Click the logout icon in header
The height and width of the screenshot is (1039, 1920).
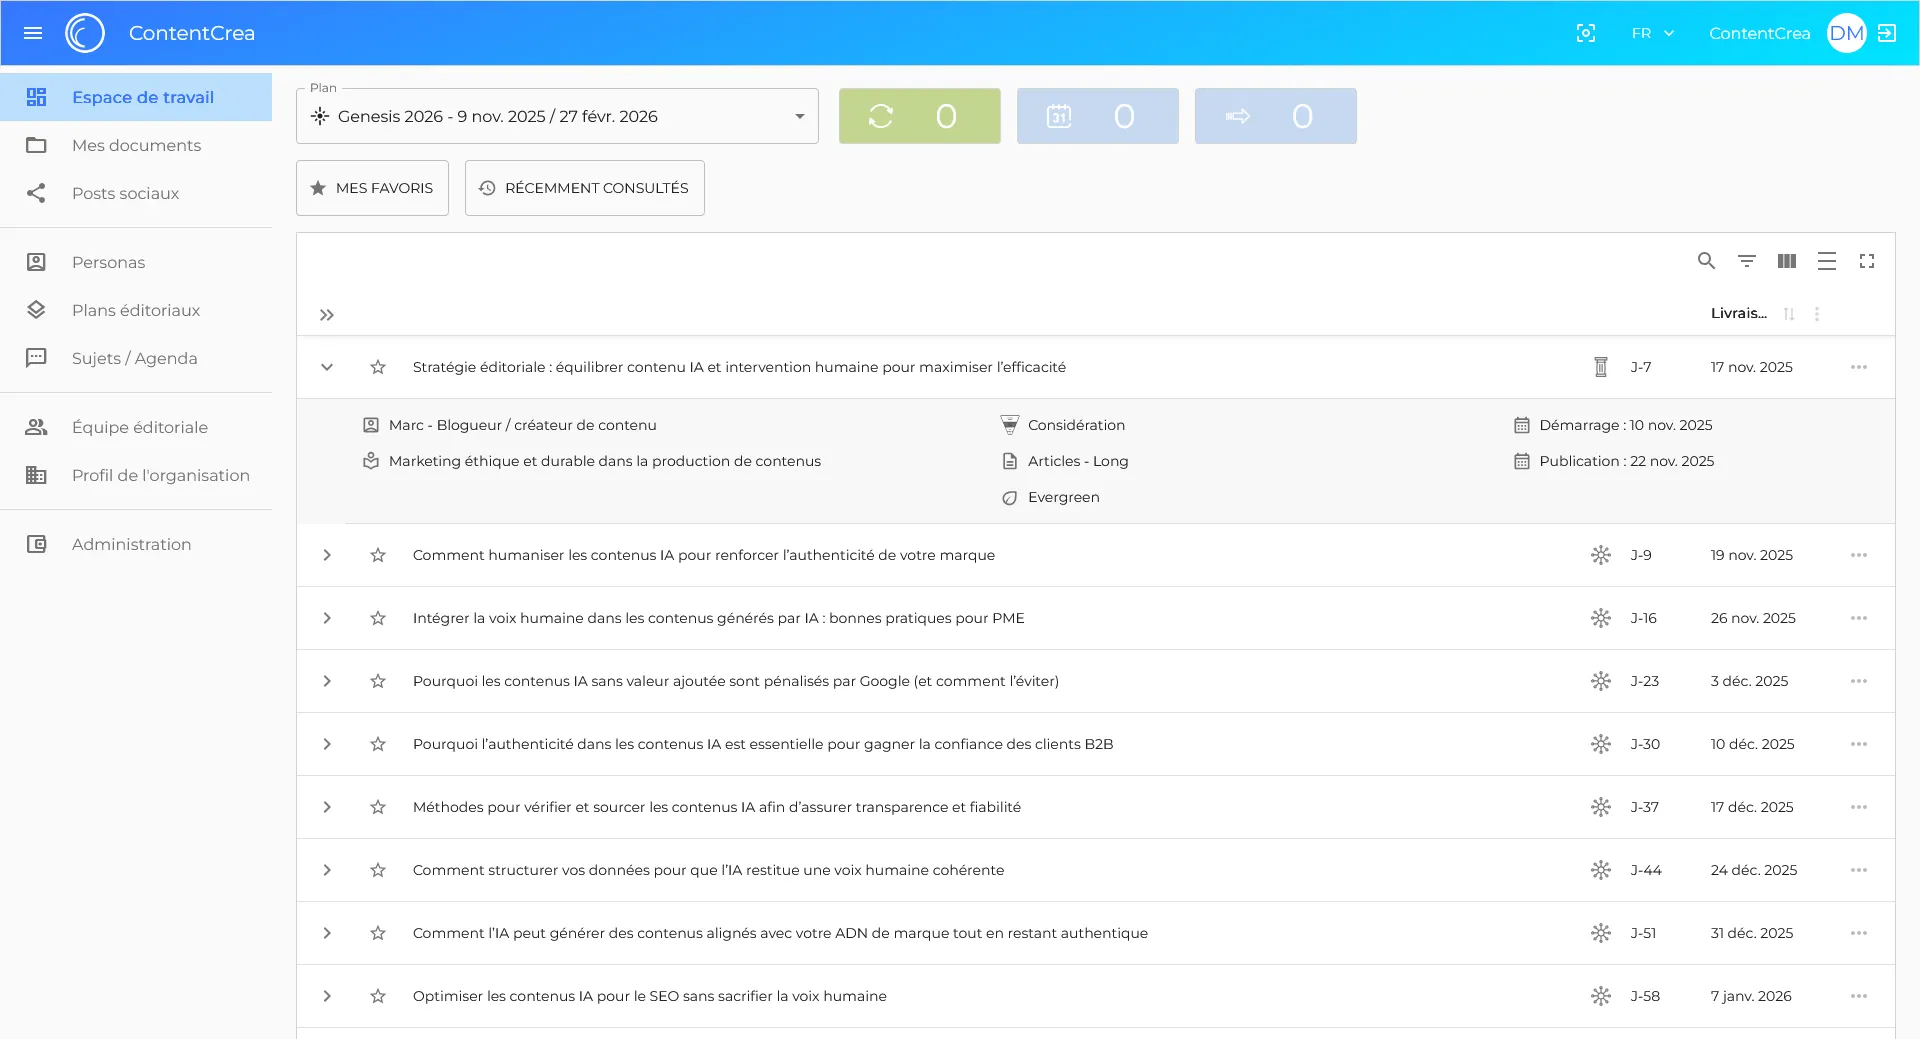pyautogui.click(x=1887, y=33)
